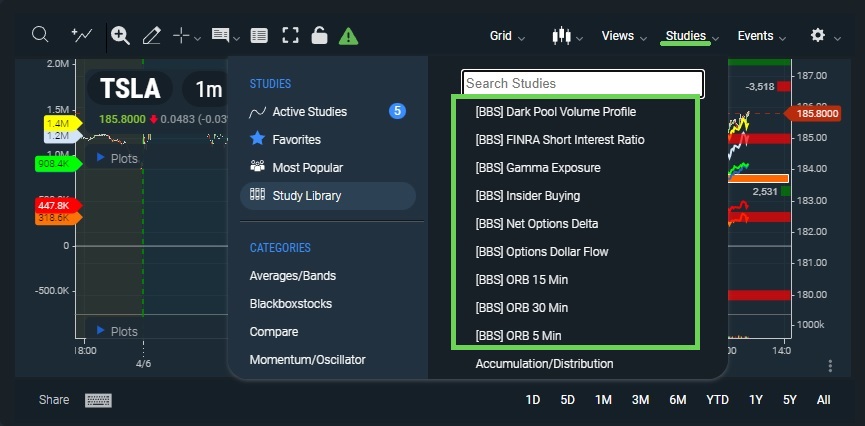Click the red 447.8K value tag
Viewport: 865px width, 426px height.
(58, 205)
